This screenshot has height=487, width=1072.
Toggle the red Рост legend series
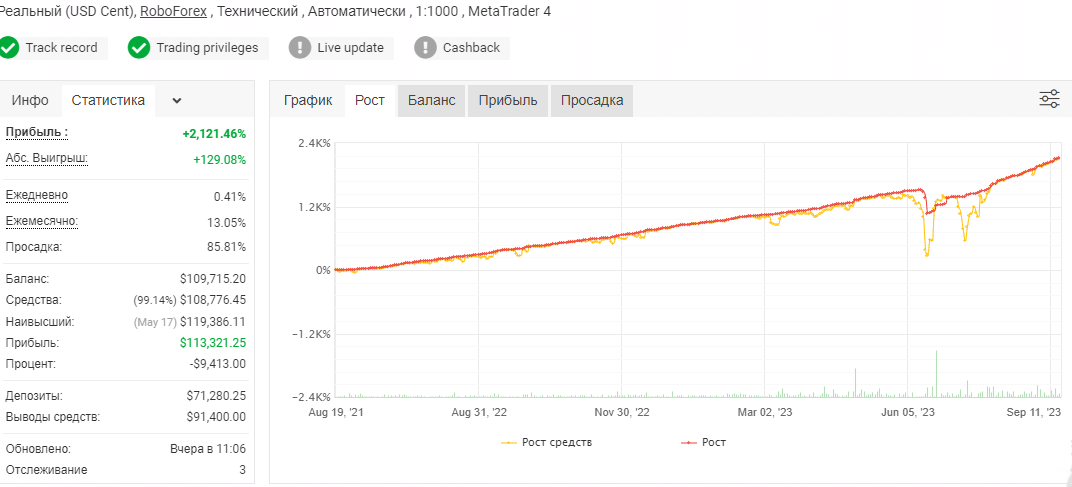click(704, 443)
